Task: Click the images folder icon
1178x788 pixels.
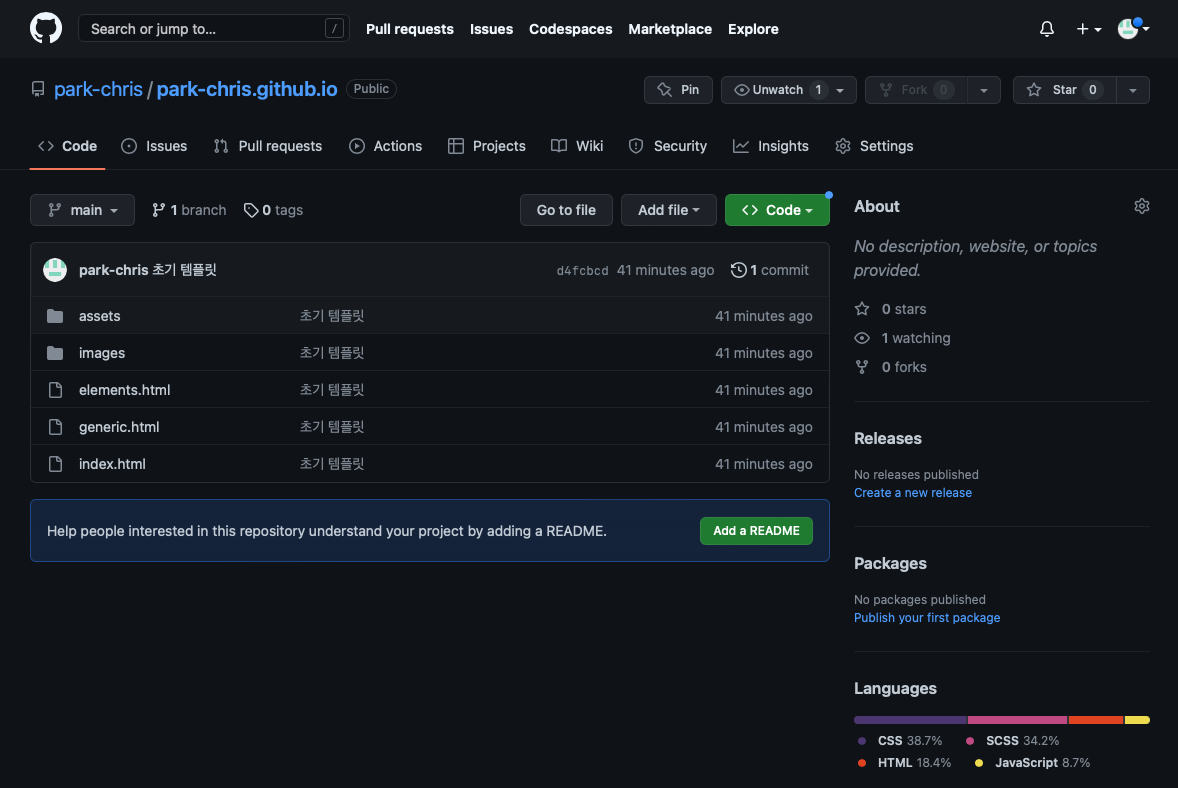Action: 55,352
